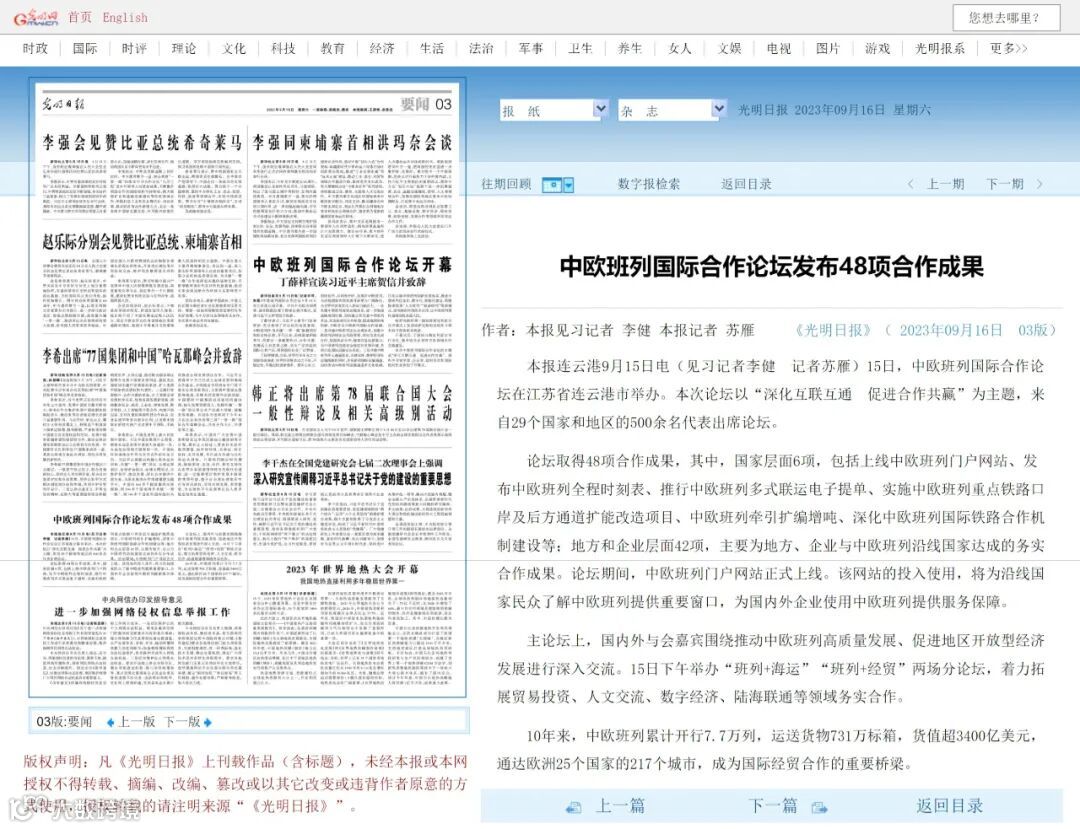Screen dimensions: 1080x829
Task: Click the 光明日报 2023年09月16日 星期六 text
Action: pos(834,110)
